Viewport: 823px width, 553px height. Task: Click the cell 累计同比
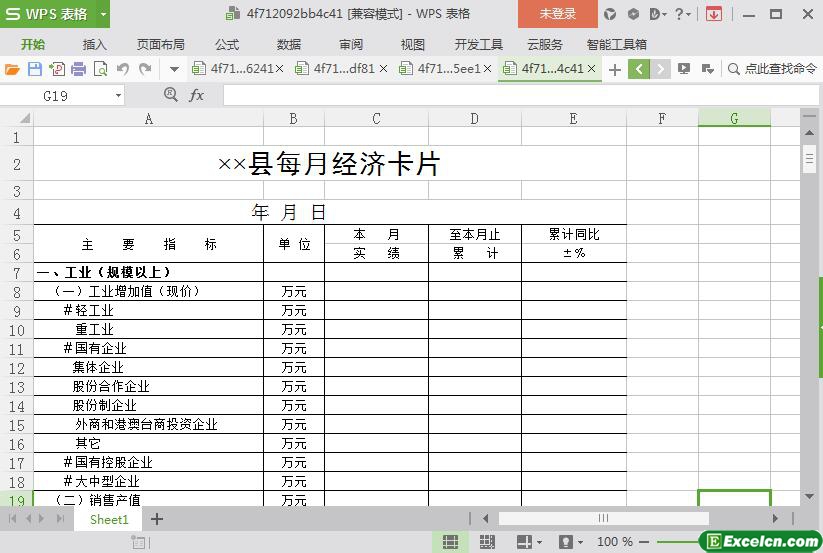[574, 235]
